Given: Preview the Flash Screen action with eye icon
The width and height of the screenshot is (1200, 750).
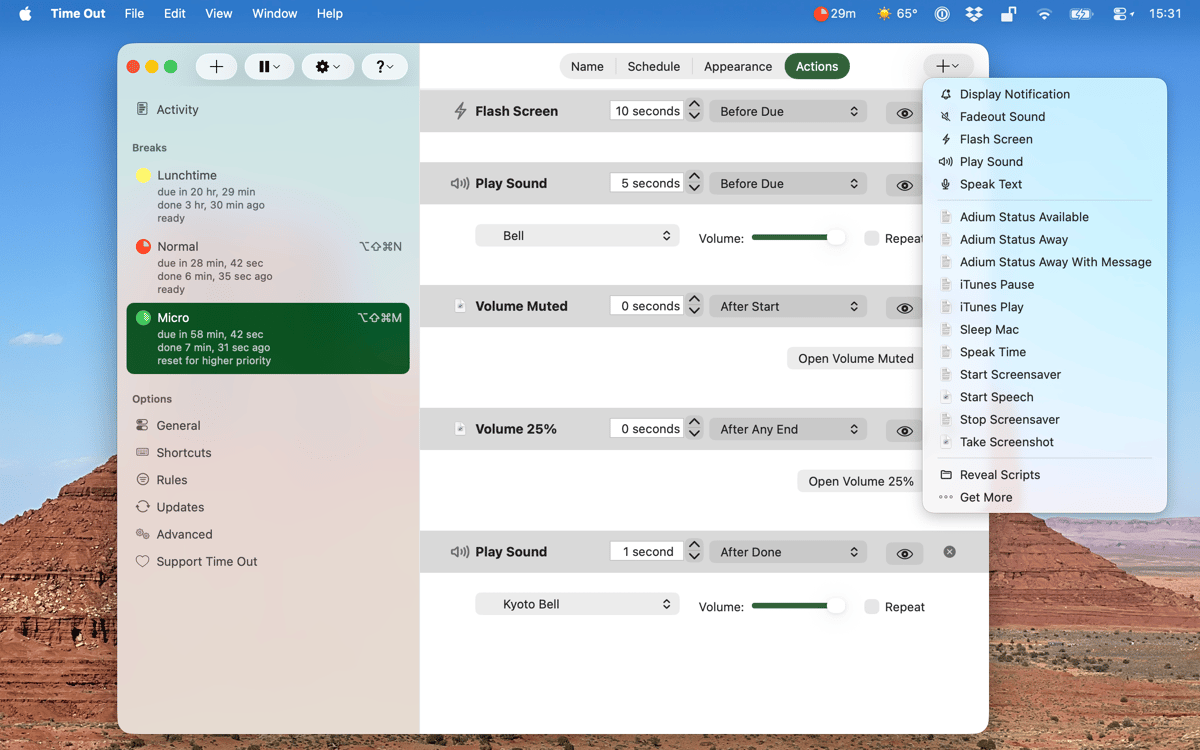Looking at the screenshot, I should point(904,113).
